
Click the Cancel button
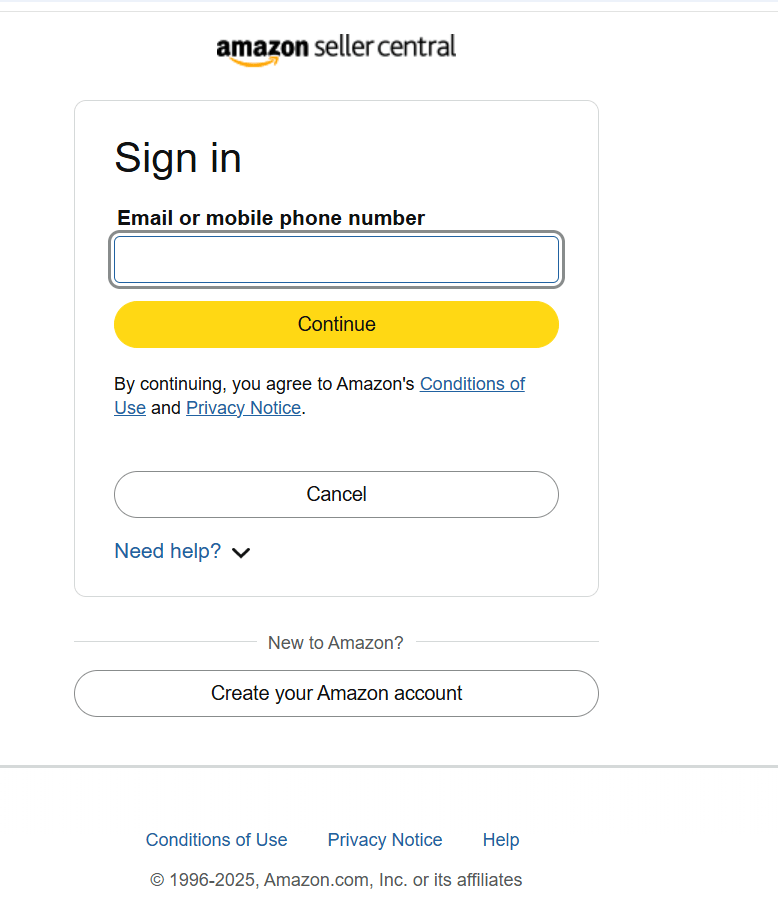[336, 494]
